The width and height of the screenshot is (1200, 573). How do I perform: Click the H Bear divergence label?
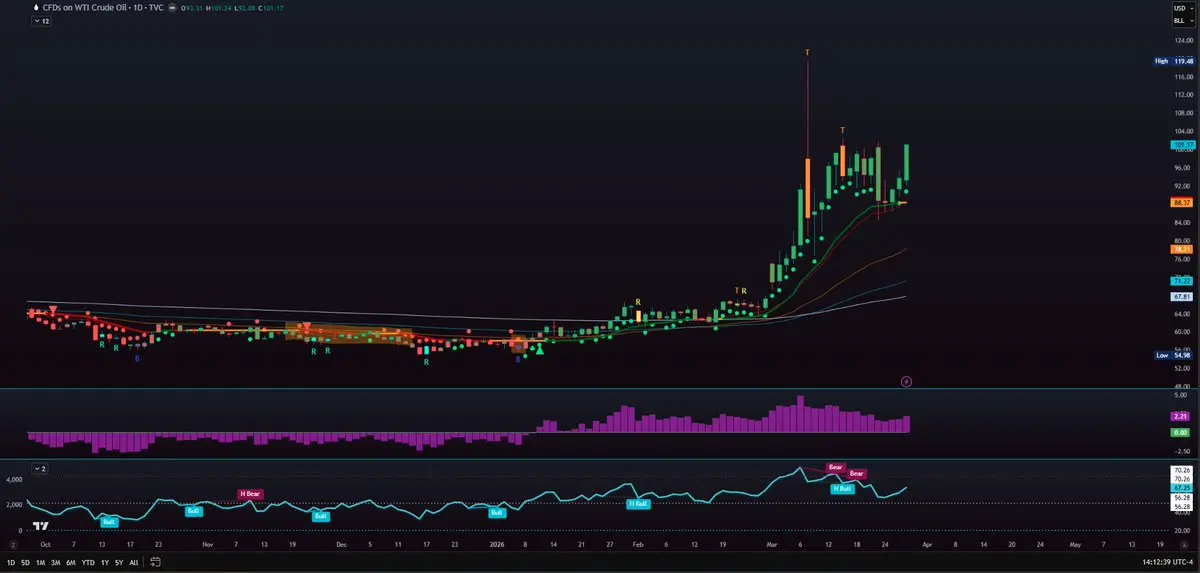250,493
